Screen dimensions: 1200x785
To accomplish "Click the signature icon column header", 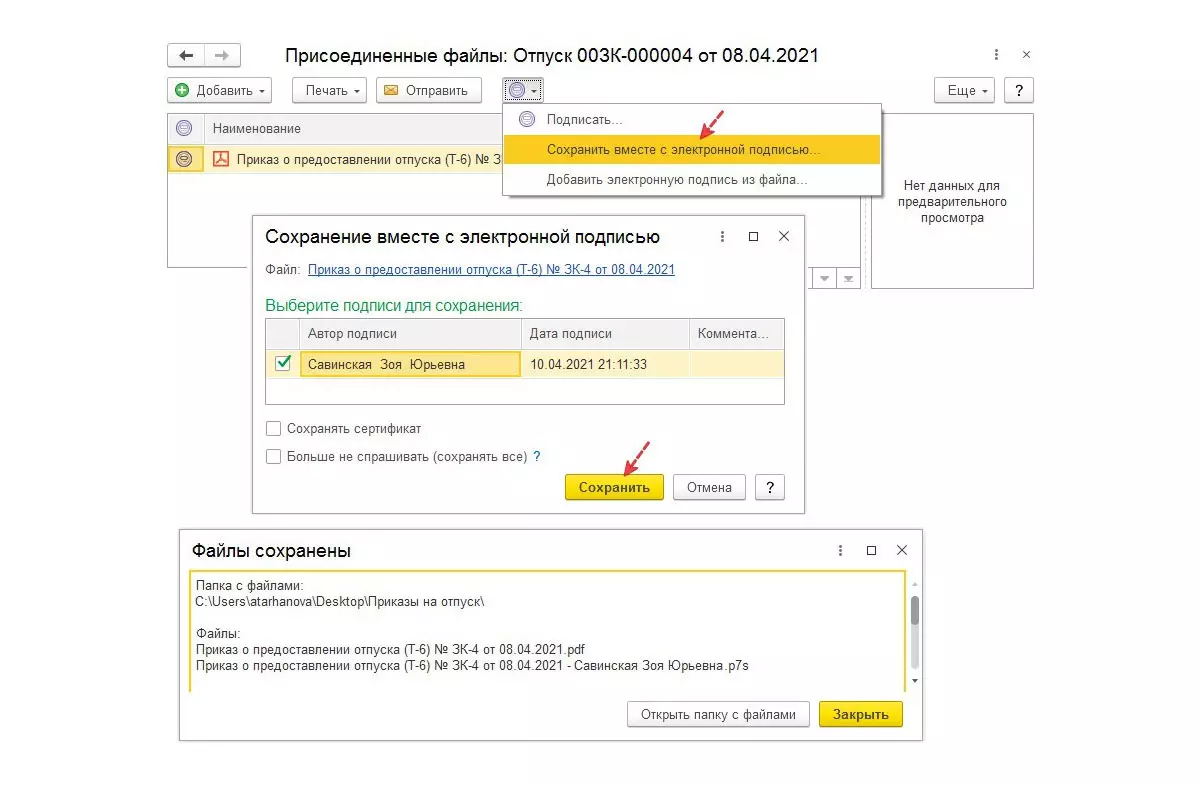I will (x=184, y=128).
